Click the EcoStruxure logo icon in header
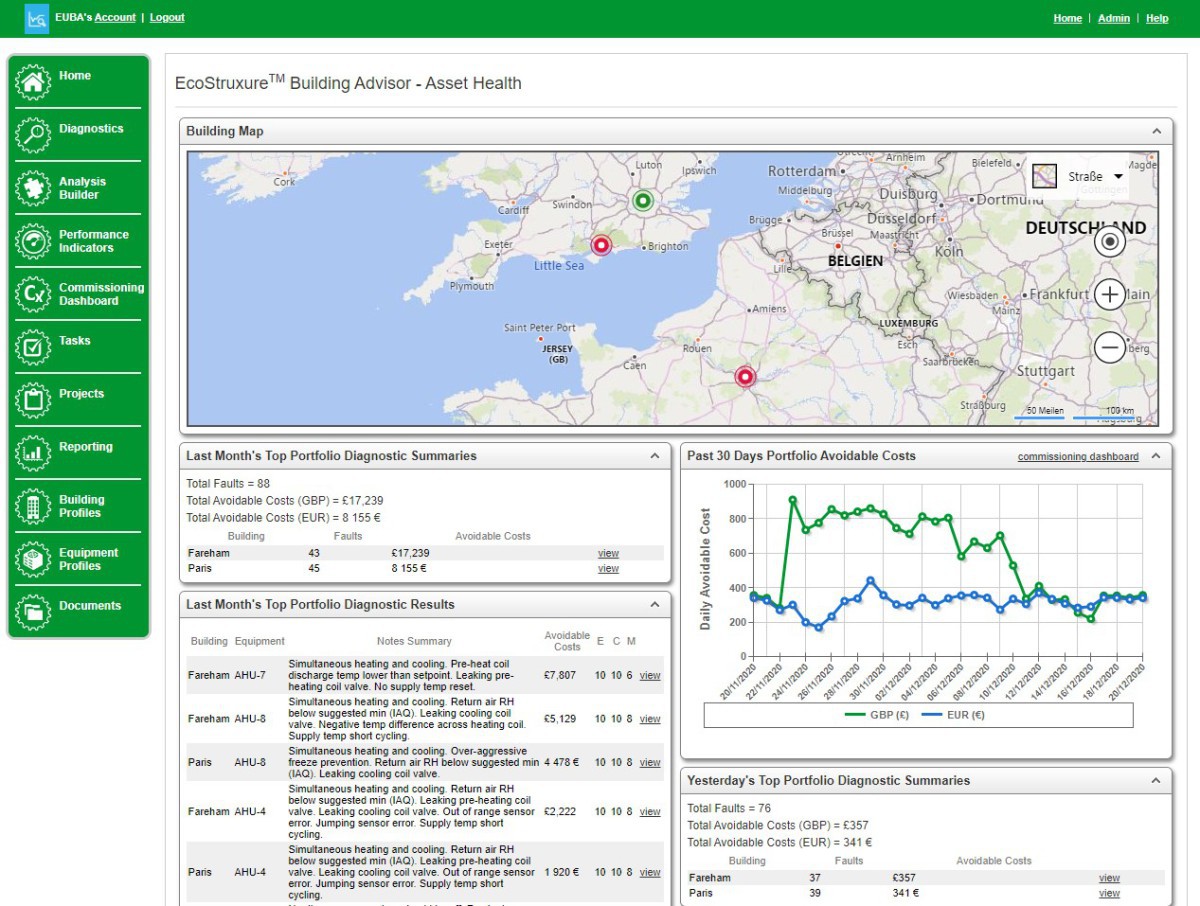This screenshot has height=906, width=1200. coord(37,18)
